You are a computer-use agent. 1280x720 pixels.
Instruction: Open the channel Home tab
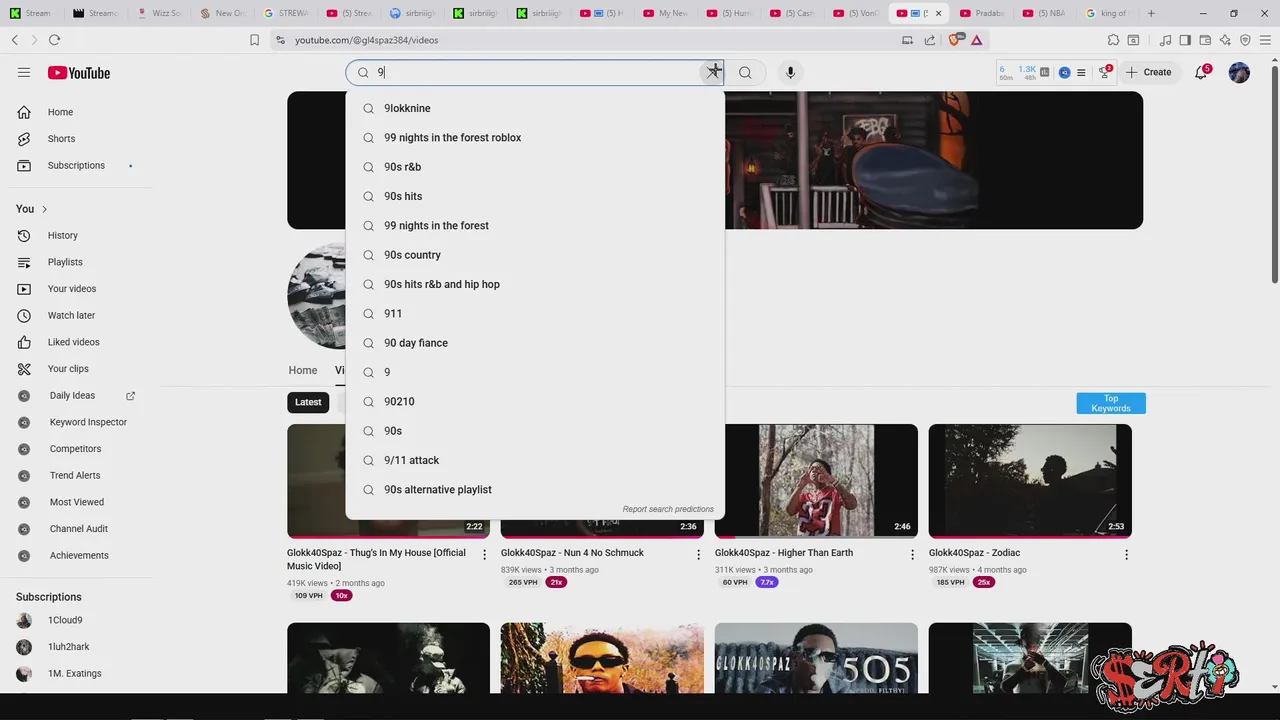tap(303, 370)
